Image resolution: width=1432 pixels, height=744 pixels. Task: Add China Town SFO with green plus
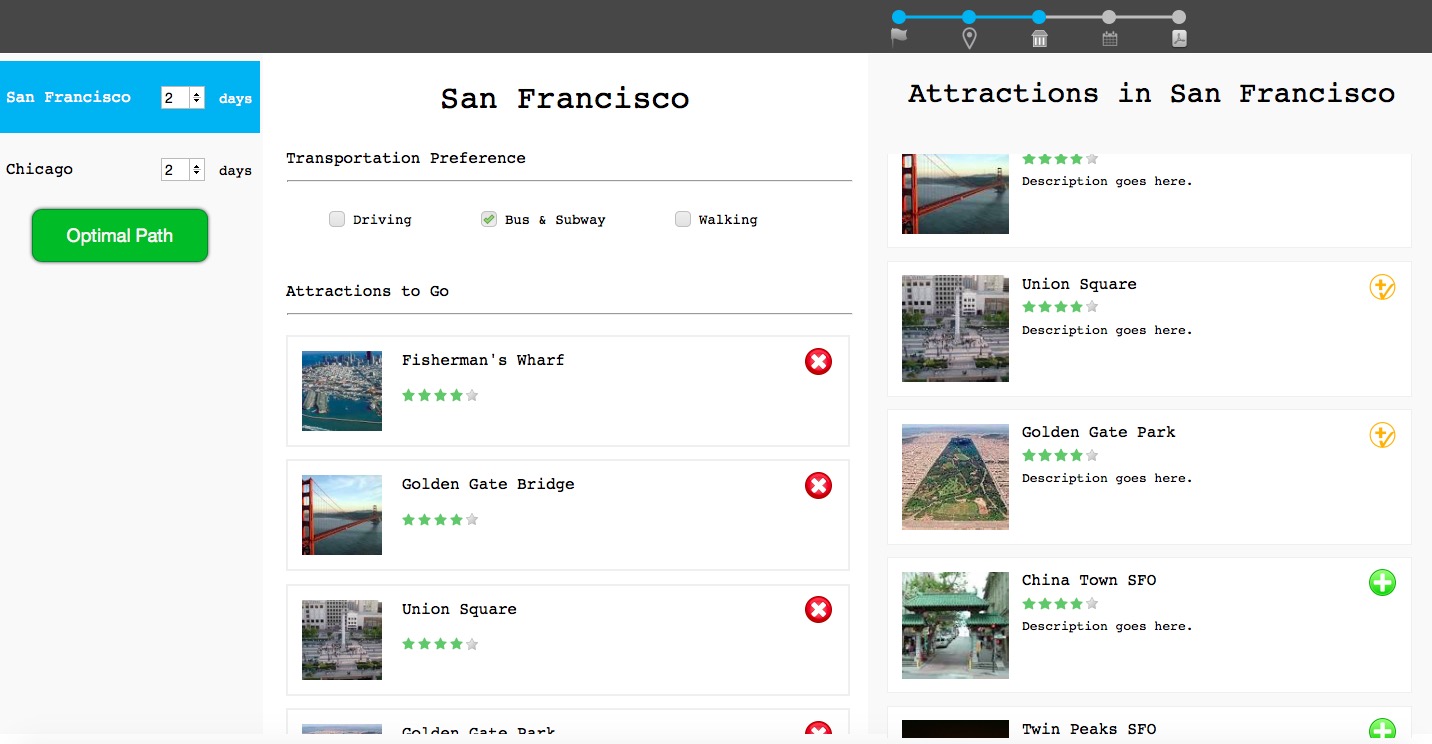click(x=1382, y=582)
